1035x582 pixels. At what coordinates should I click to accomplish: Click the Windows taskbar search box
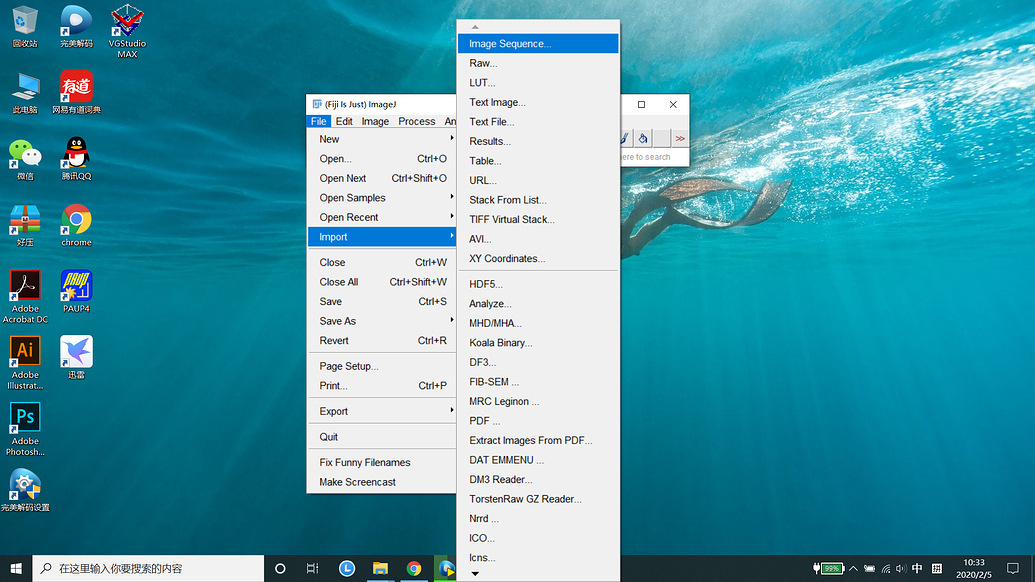[150, 568]
